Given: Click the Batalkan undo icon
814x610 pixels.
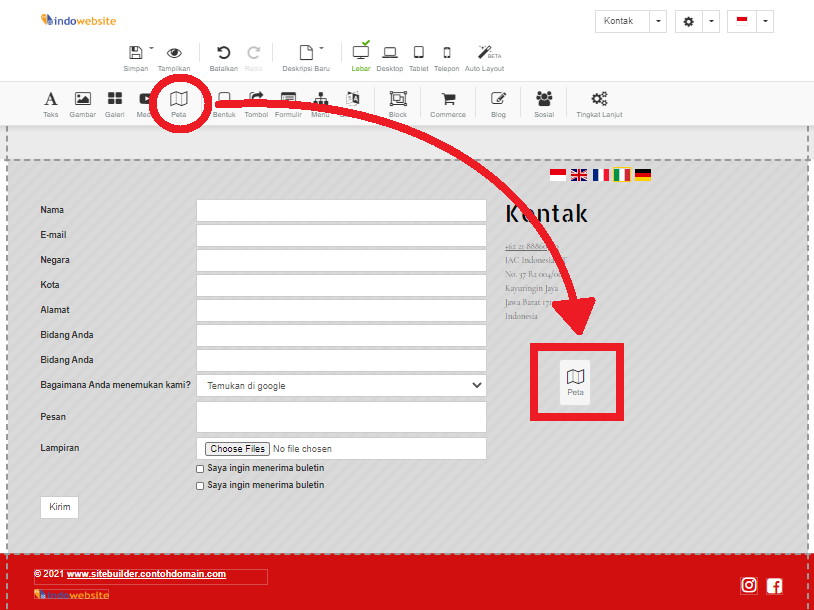Looking at the screenshot, I should pyautogui.click(x=223, y=56).
